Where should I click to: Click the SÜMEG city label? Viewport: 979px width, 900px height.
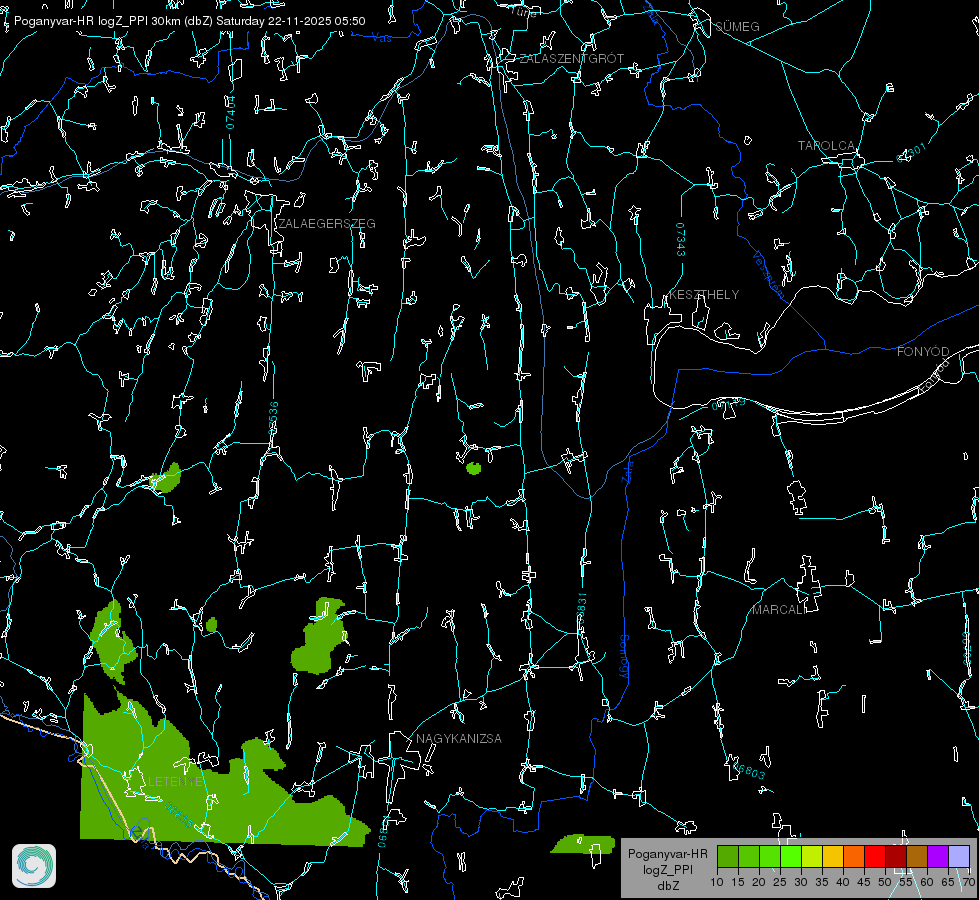pos(737,26)
